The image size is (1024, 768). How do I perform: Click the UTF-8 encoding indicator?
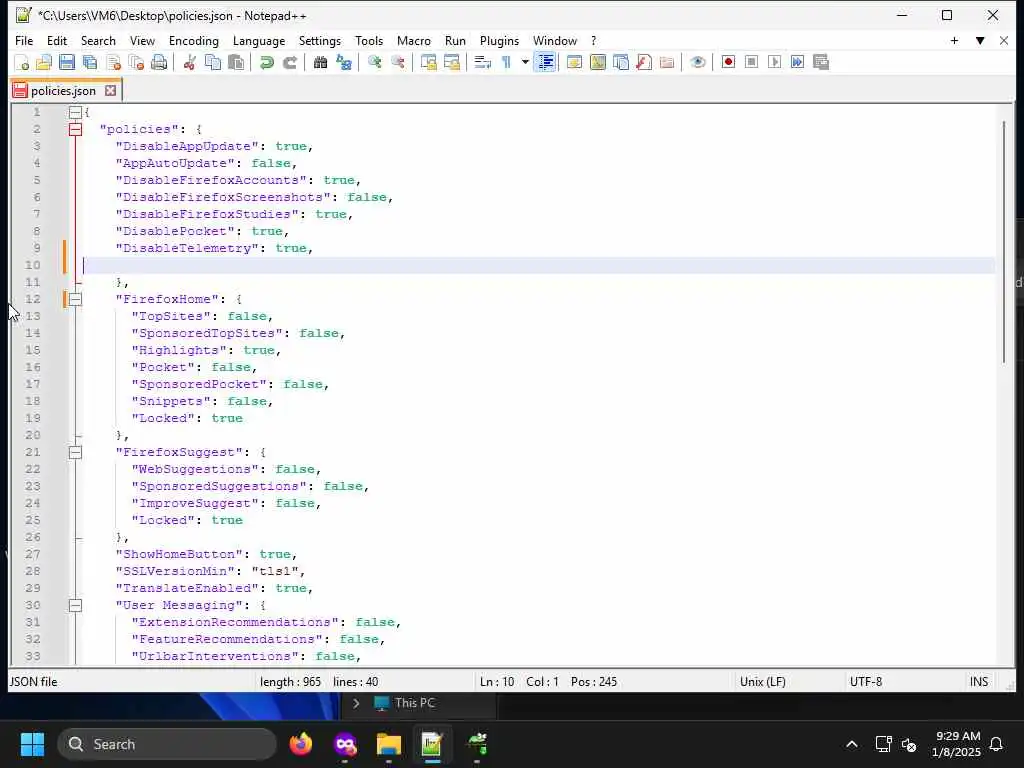coord(866,682)
